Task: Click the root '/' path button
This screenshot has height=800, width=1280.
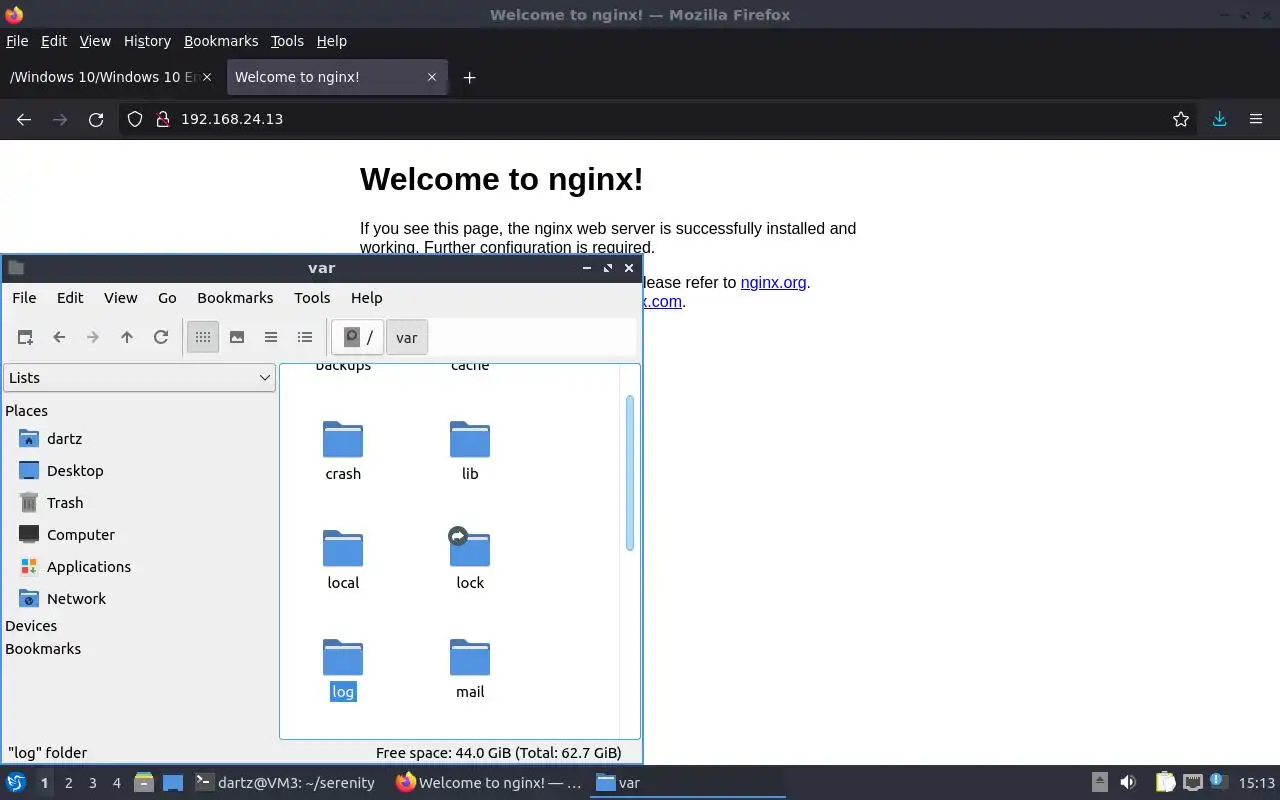Action: (358, 337)
